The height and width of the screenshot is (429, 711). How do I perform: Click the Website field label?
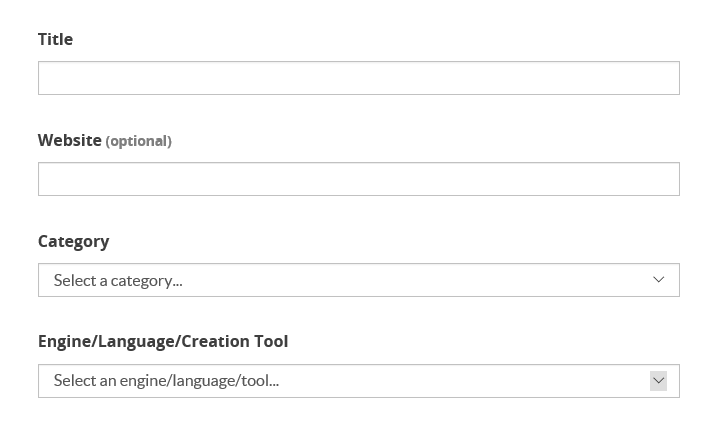point(70,141)
